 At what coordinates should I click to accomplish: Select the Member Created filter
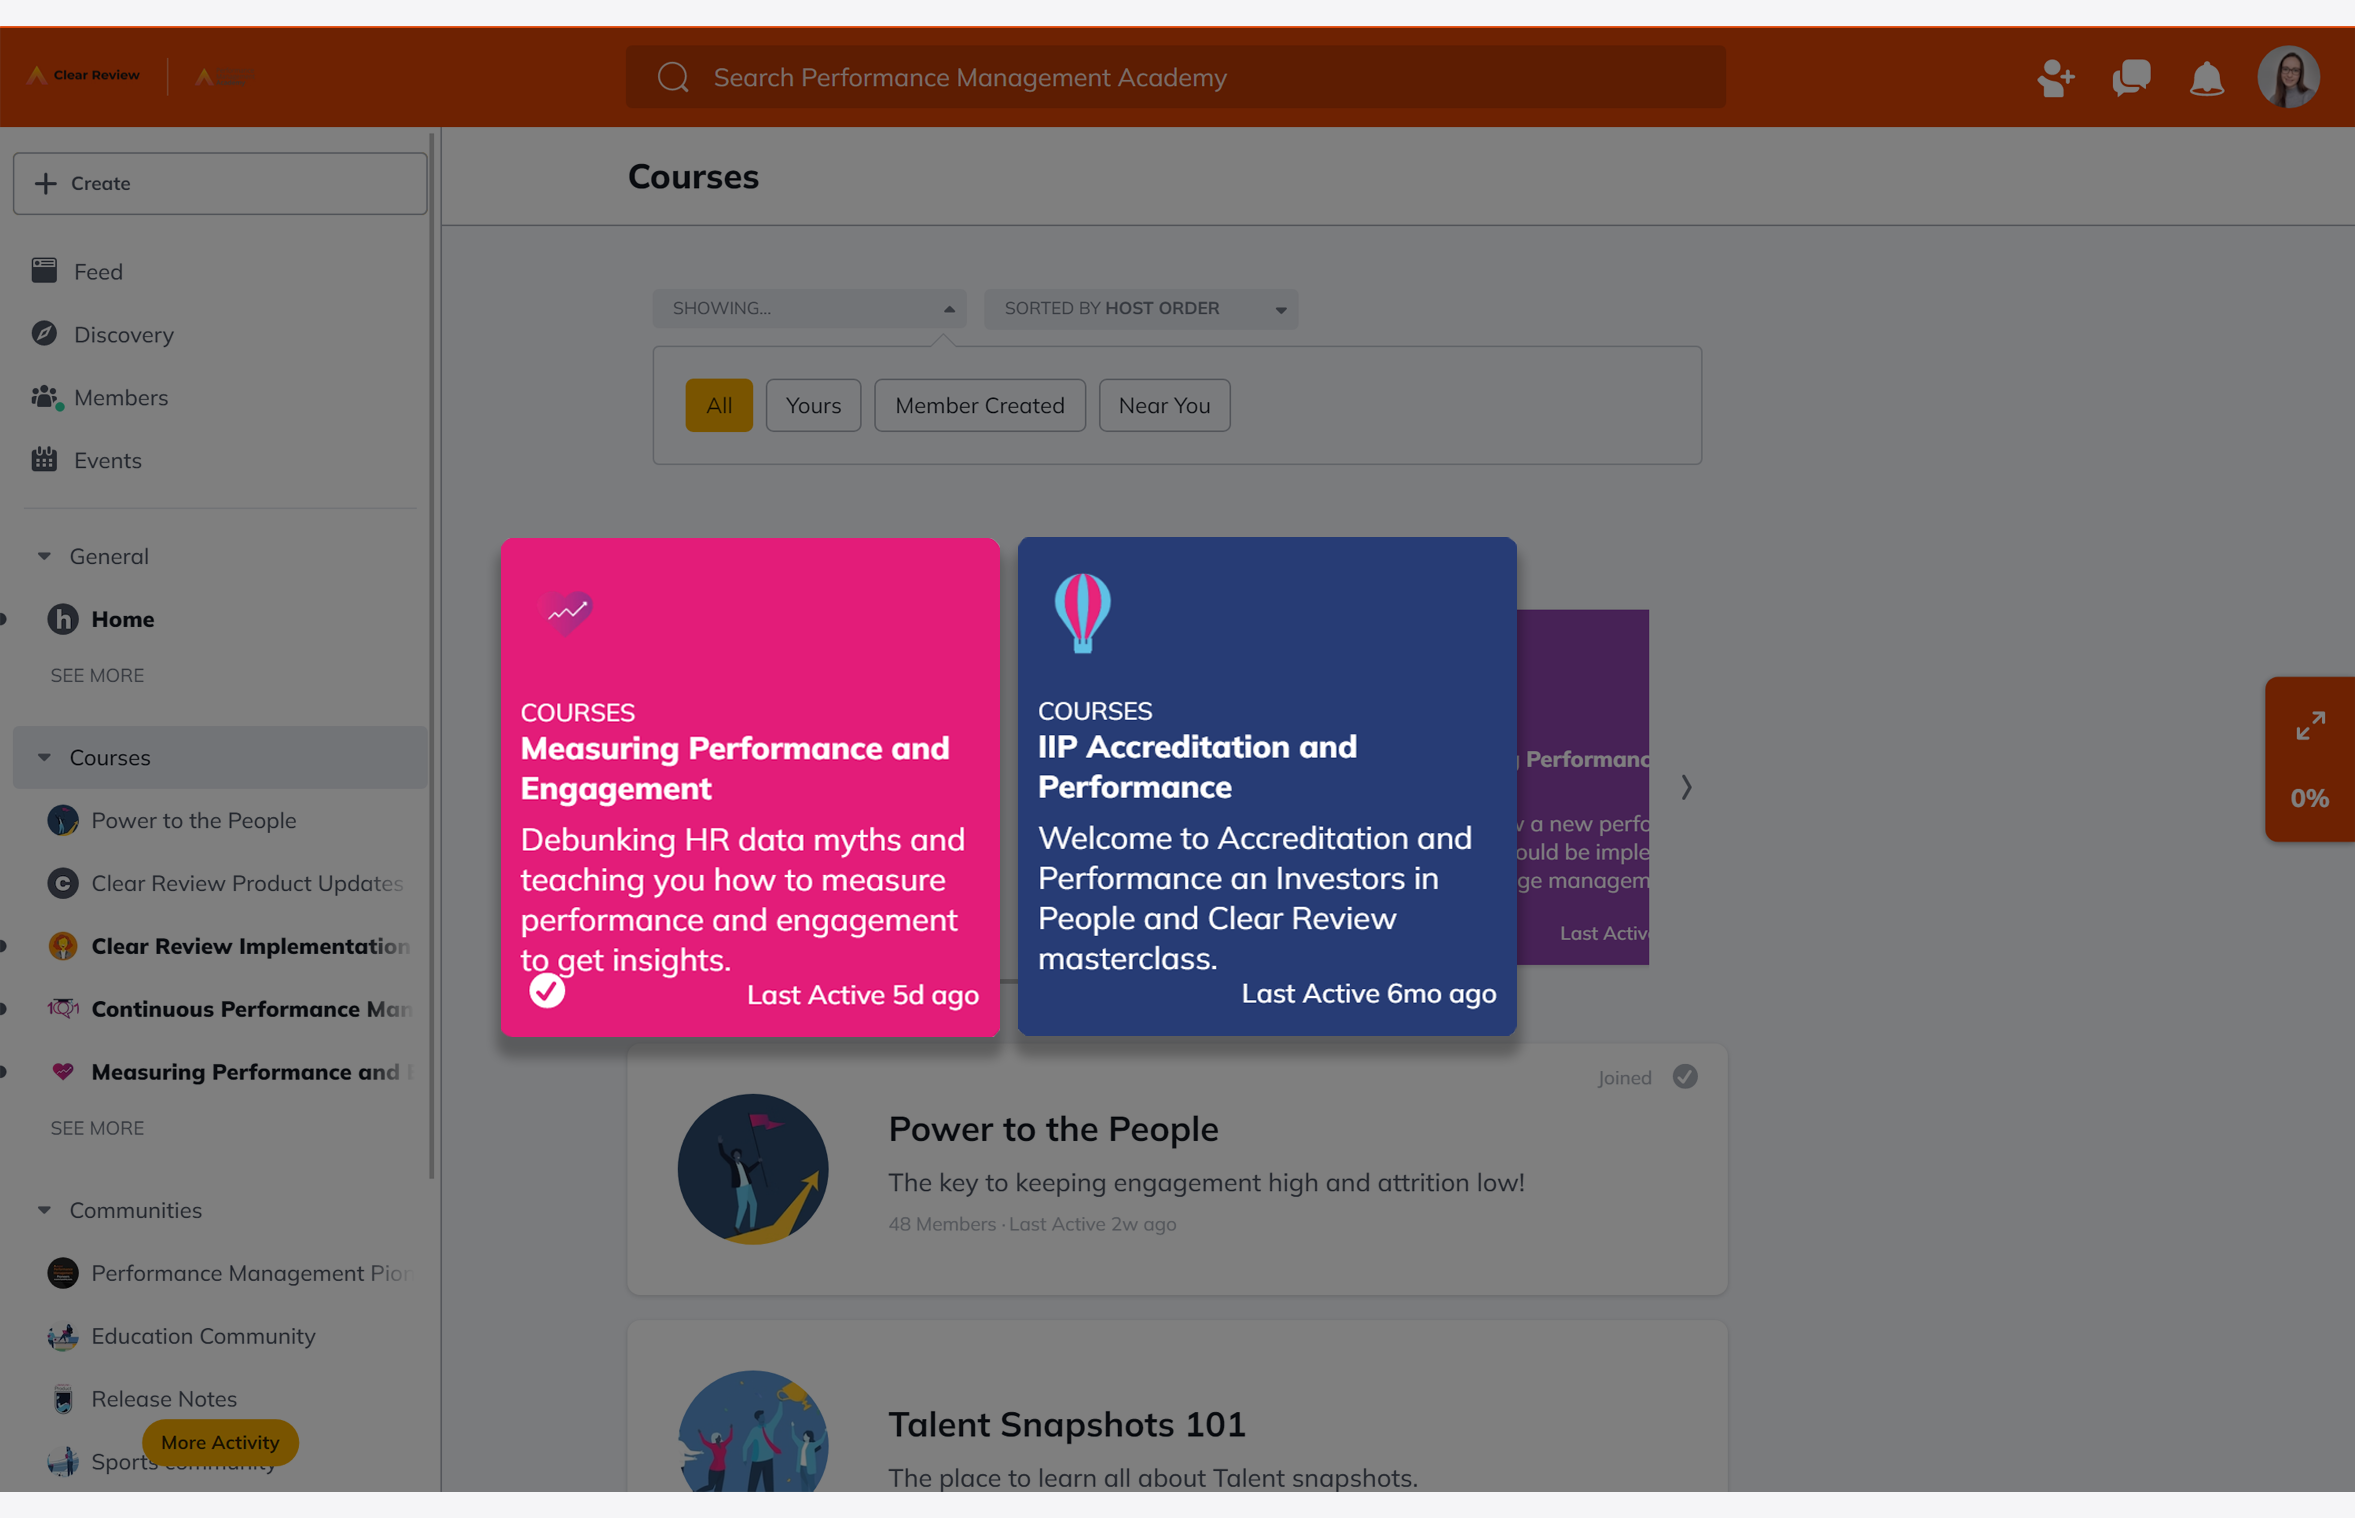pyautogui.click(x=980, y=405)
